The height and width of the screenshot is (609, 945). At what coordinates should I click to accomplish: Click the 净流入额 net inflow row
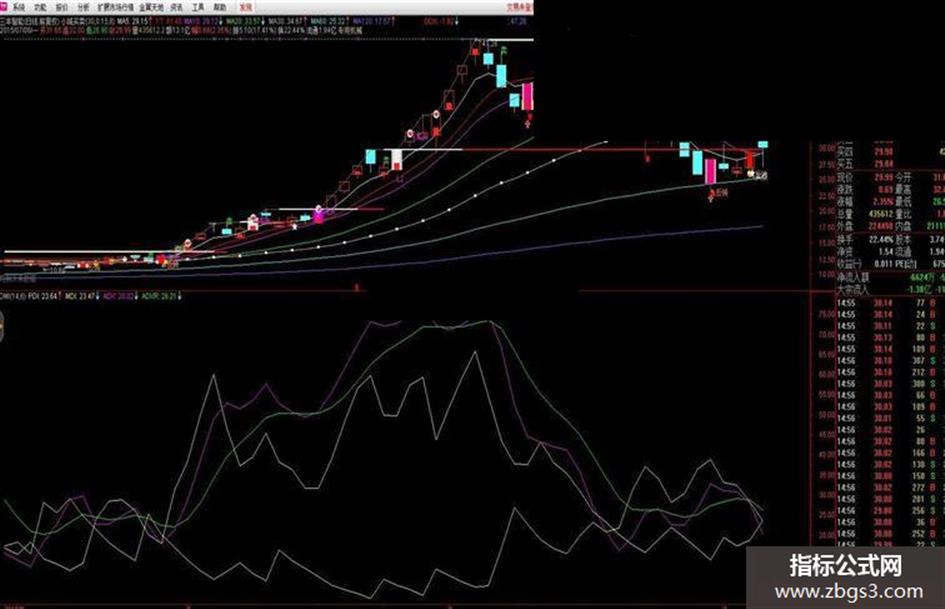tap(890, 278)
